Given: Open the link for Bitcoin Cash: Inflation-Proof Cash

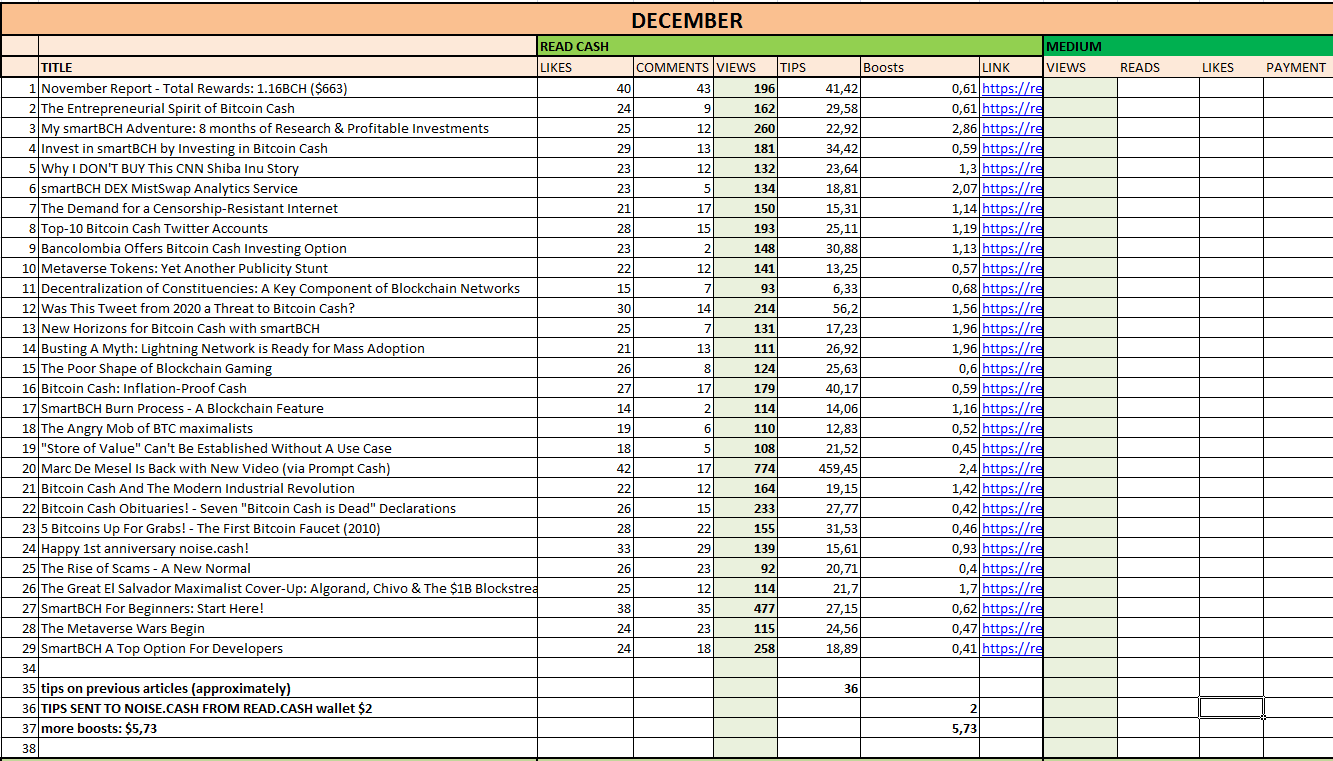Looking at the screenshot, I should click(x=1012, y=388).
